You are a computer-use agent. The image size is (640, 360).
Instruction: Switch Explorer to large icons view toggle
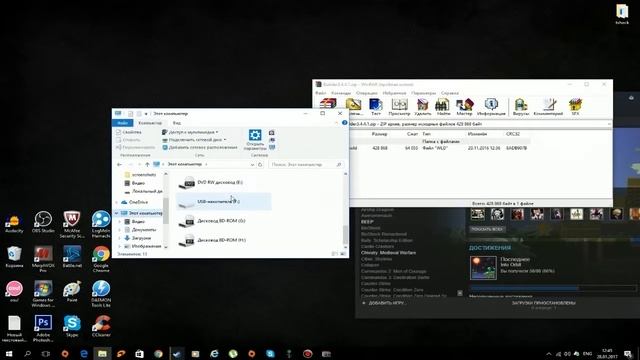pos(343,254)
